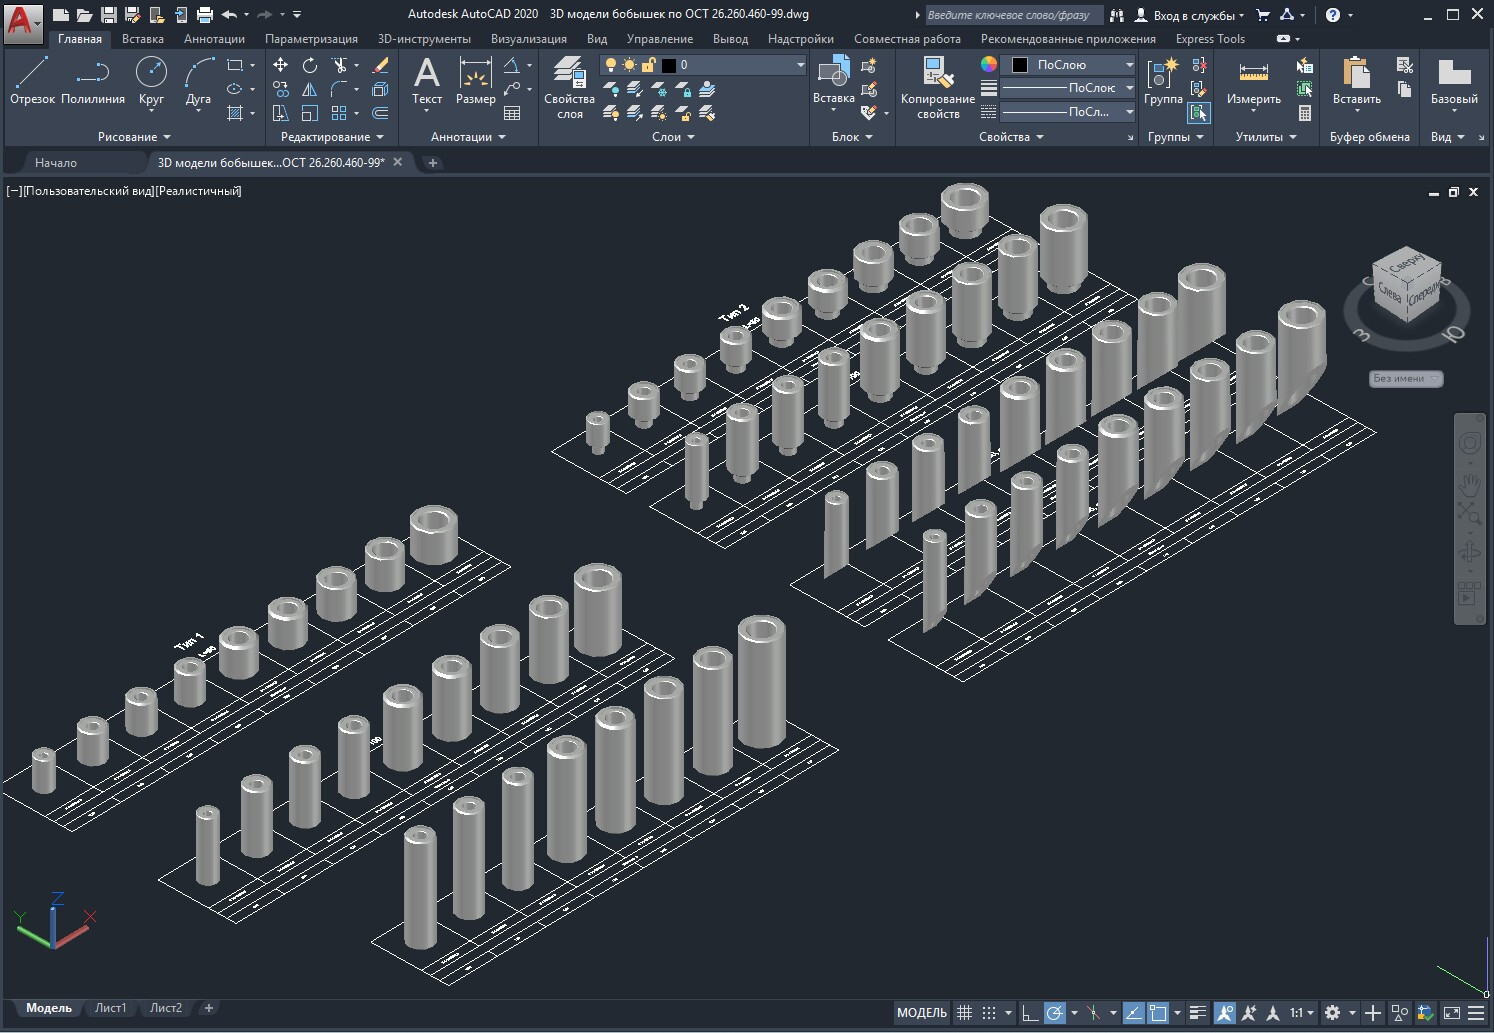
Task: Toggle polar tracking in status bar
Action: click(1055, 1013)
